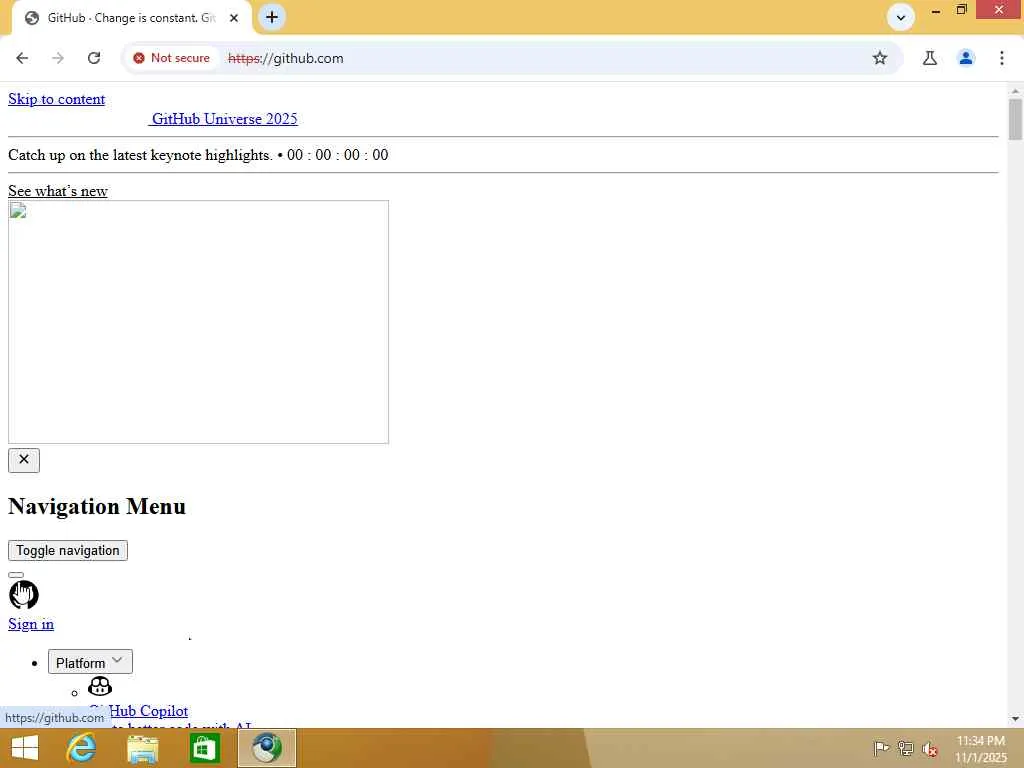Screen dimensions: 1024x768
Task: Click the vertical scrollbar thumb
Action: 1015,119
